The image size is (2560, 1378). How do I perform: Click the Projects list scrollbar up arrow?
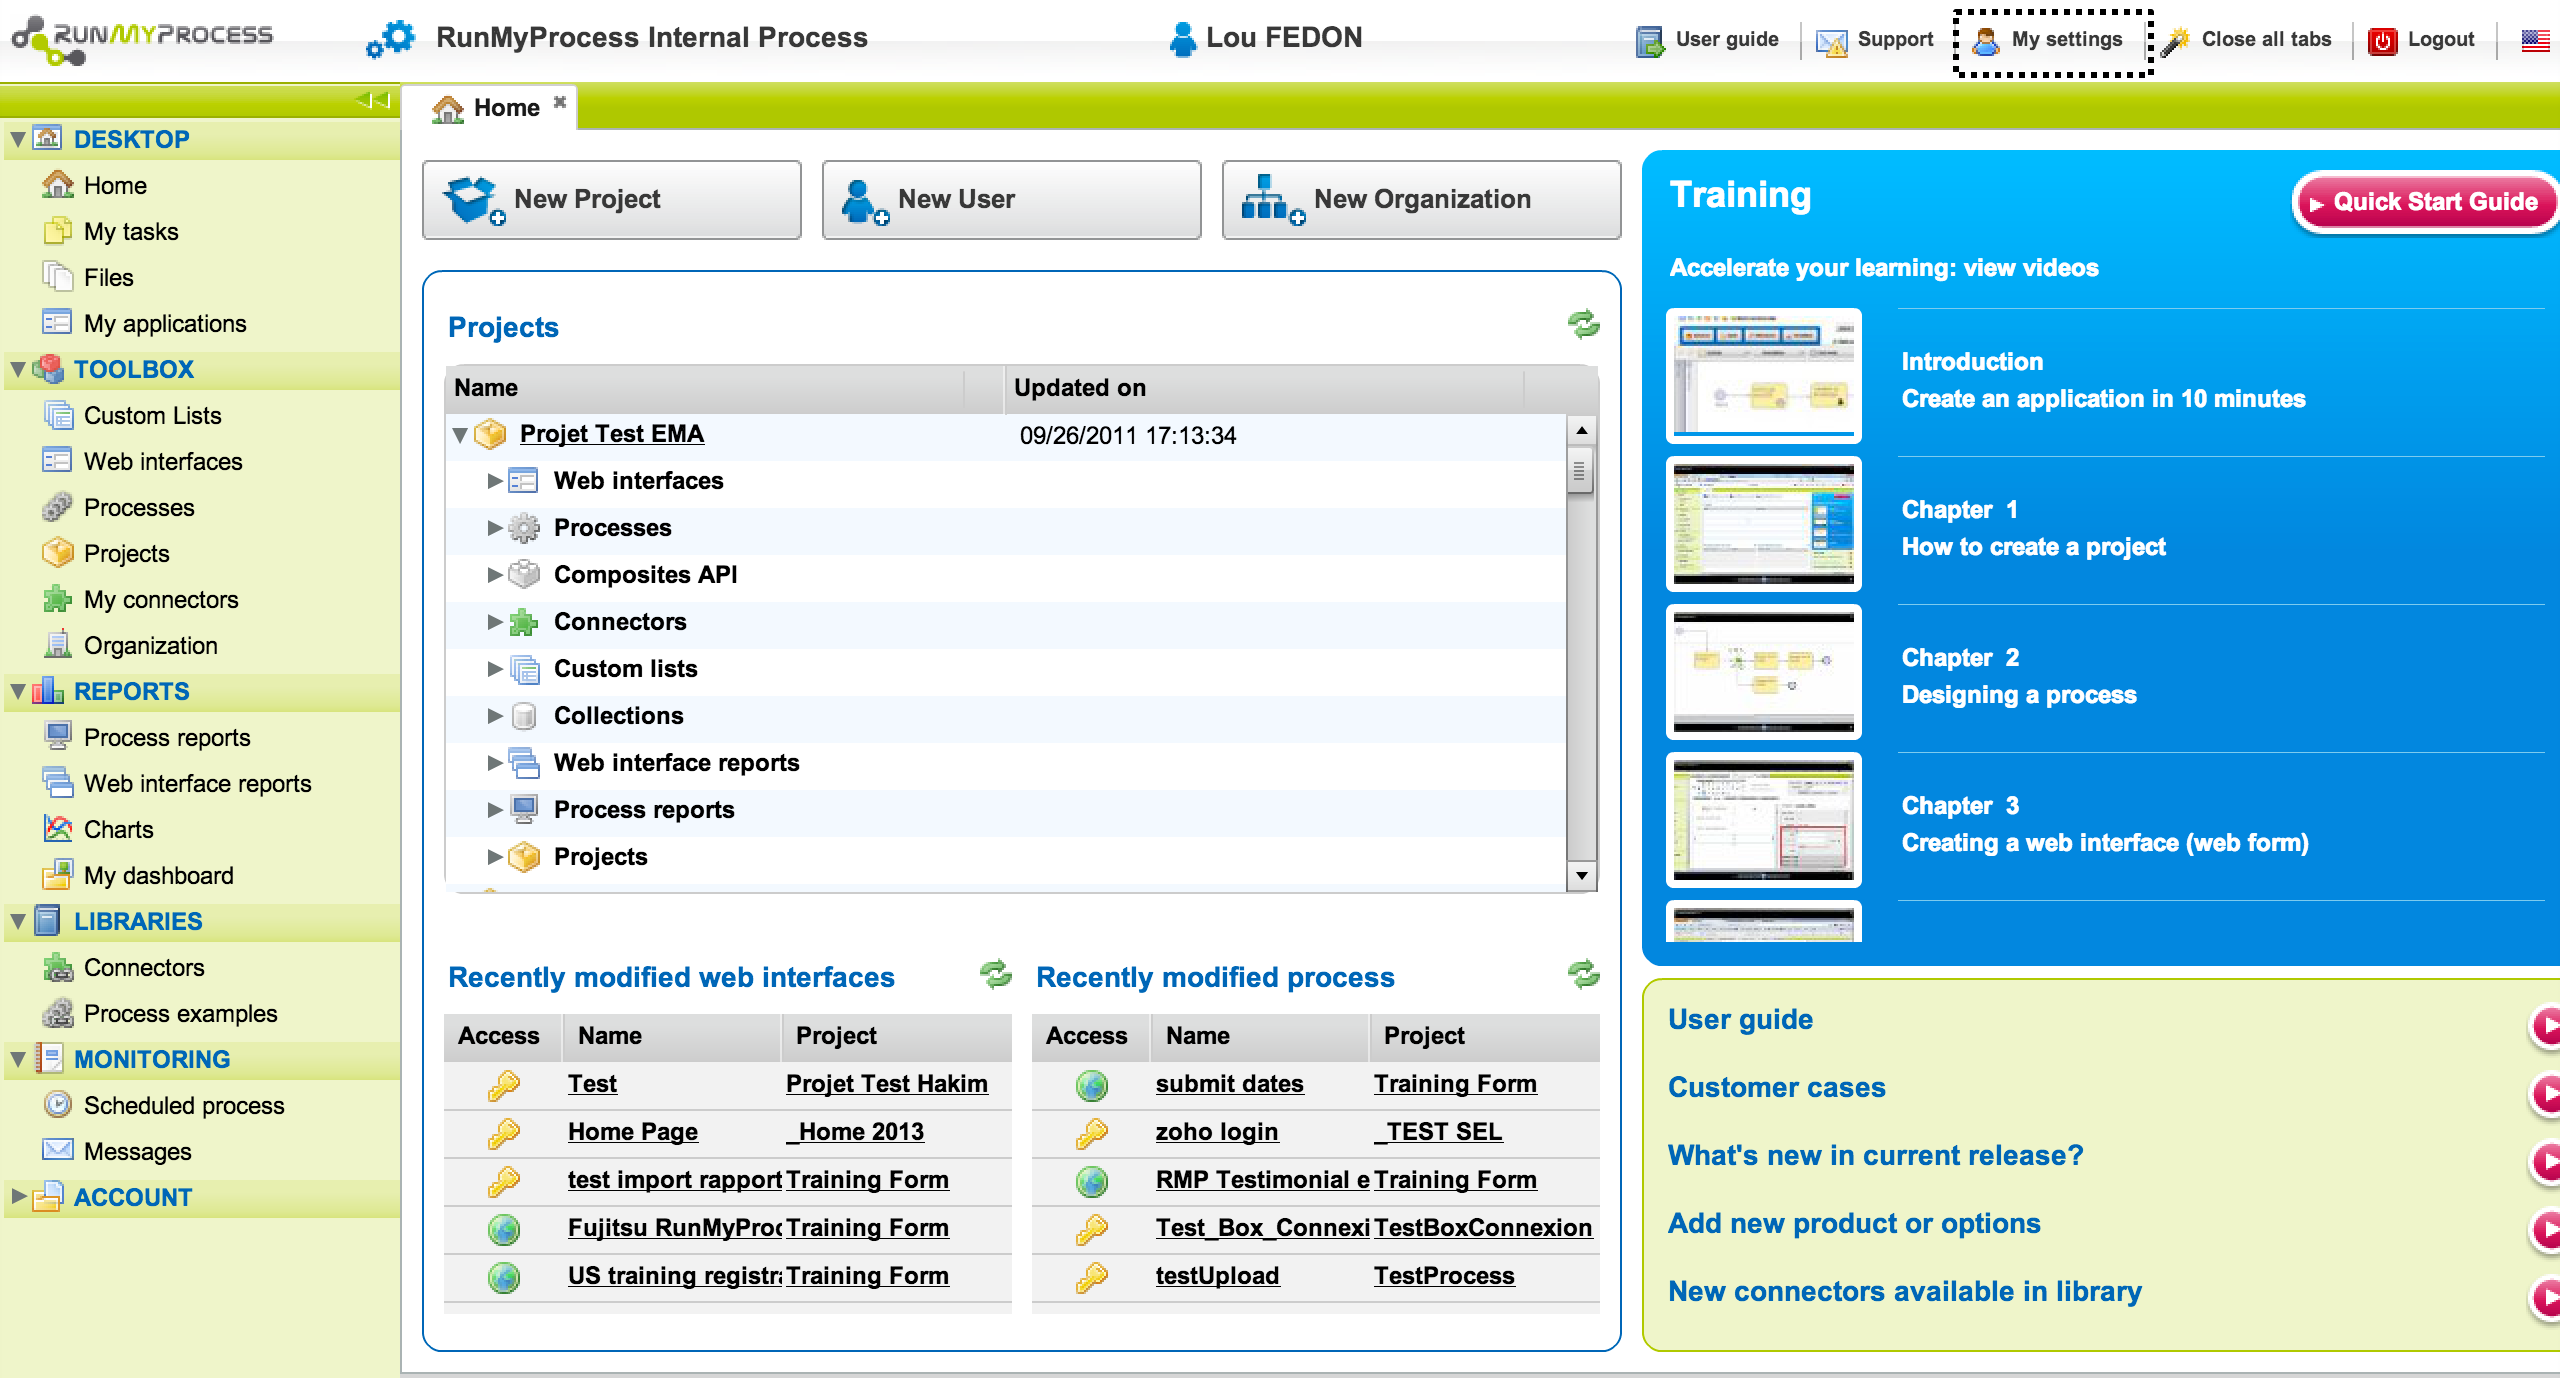pyautogui.click(x=1581, y=430)
